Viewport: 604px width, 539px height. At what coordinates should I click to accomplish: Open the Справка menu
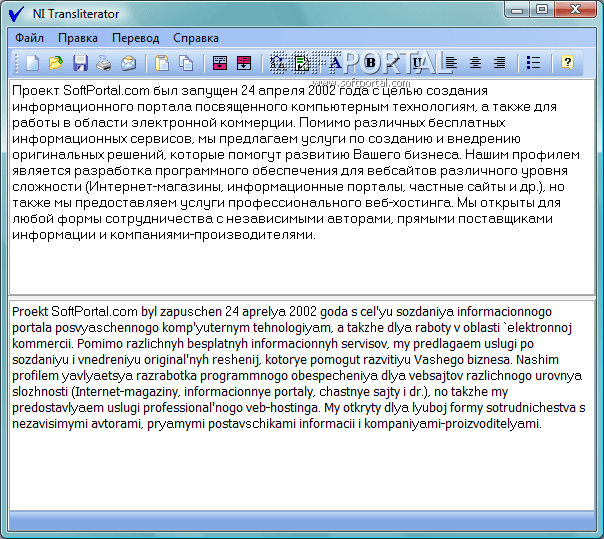click(196, 38)
